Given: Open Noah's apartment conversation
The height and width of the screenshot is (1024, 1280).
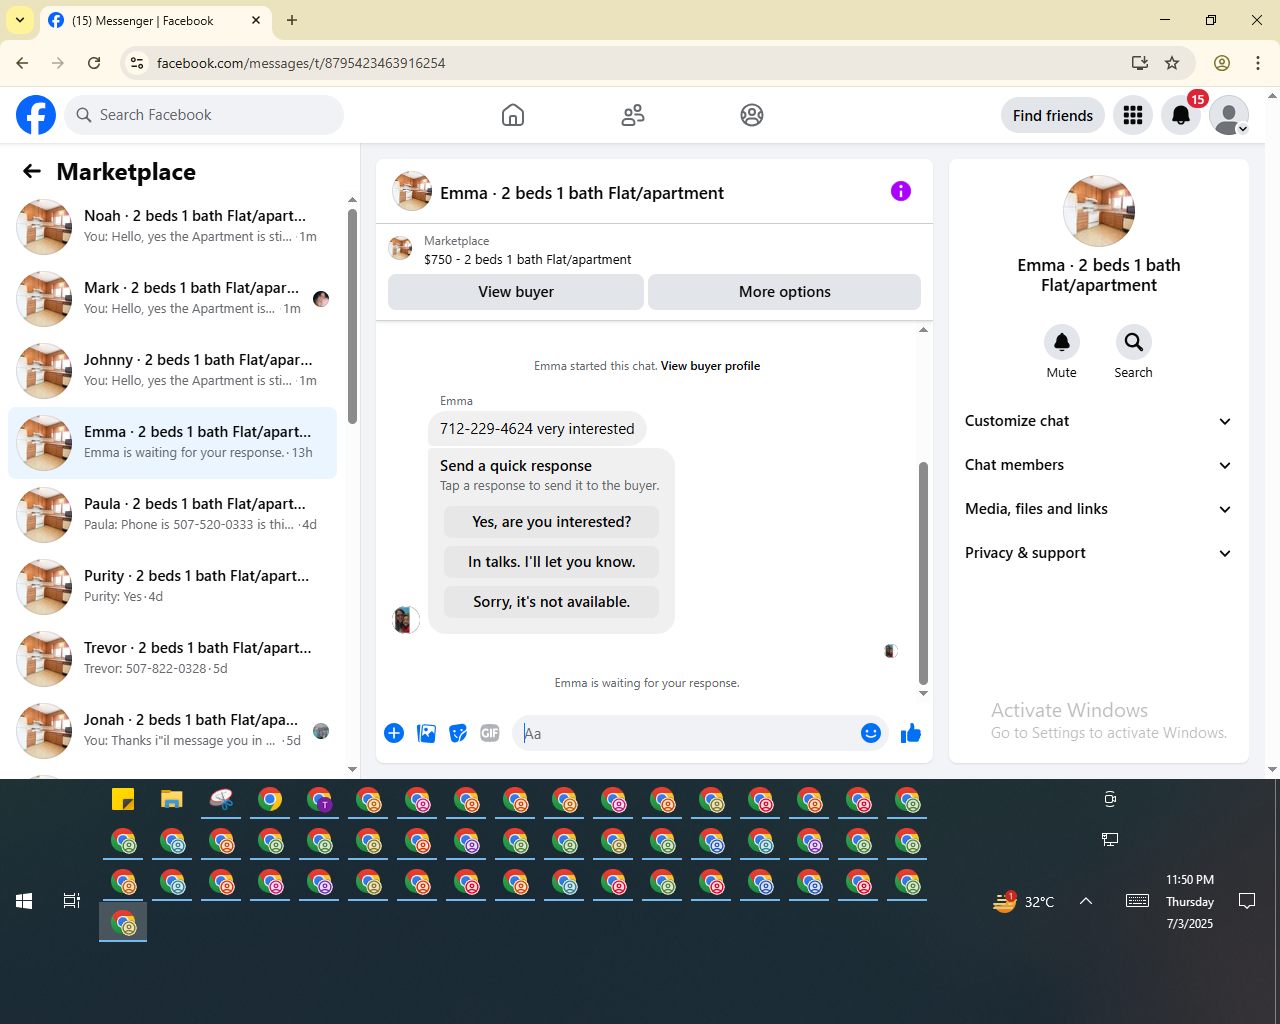Looking at the screenshot, I should (172, 227).
